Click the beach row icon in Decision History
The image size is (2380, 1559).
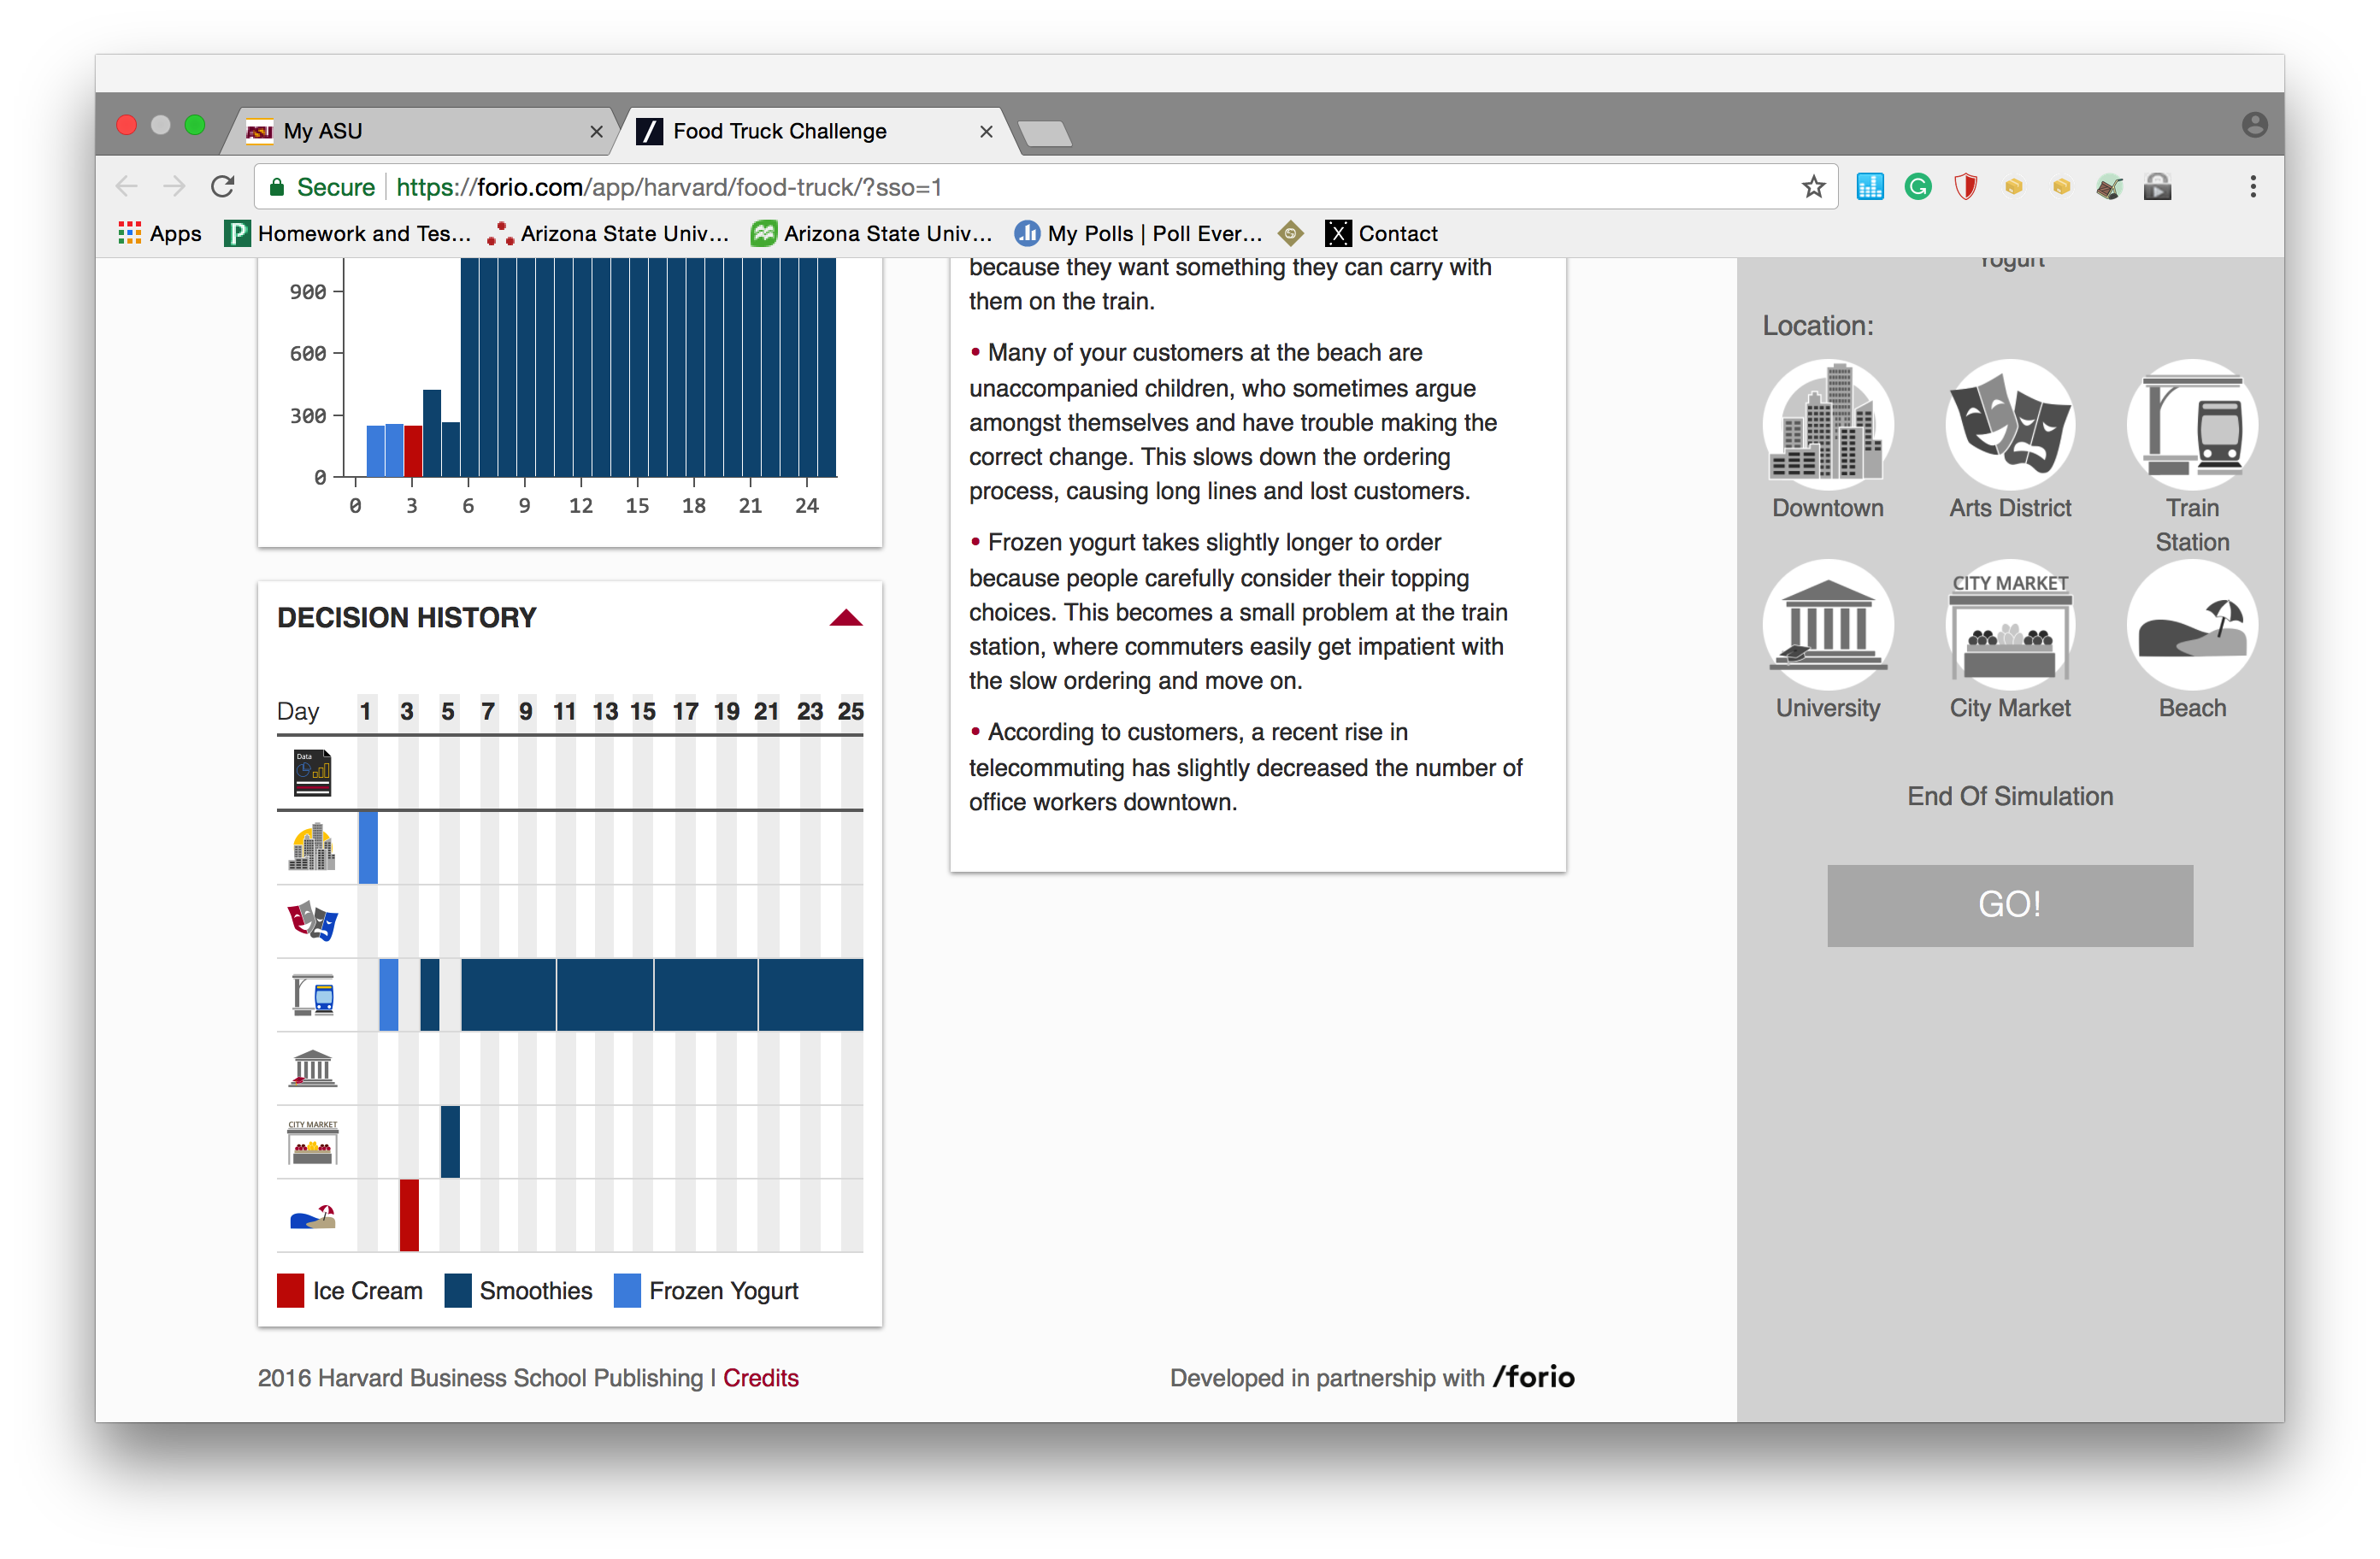click(313, 1216)
